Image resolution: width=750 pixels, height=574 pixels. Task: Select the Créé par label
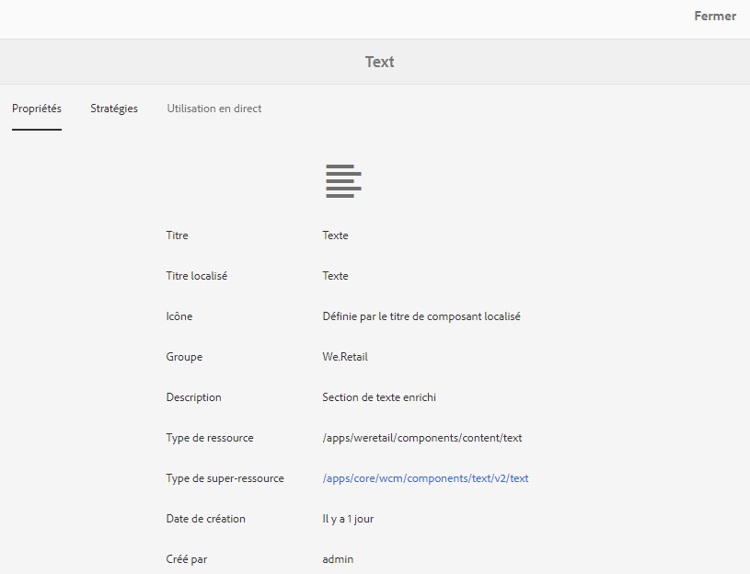click(187, 559)
